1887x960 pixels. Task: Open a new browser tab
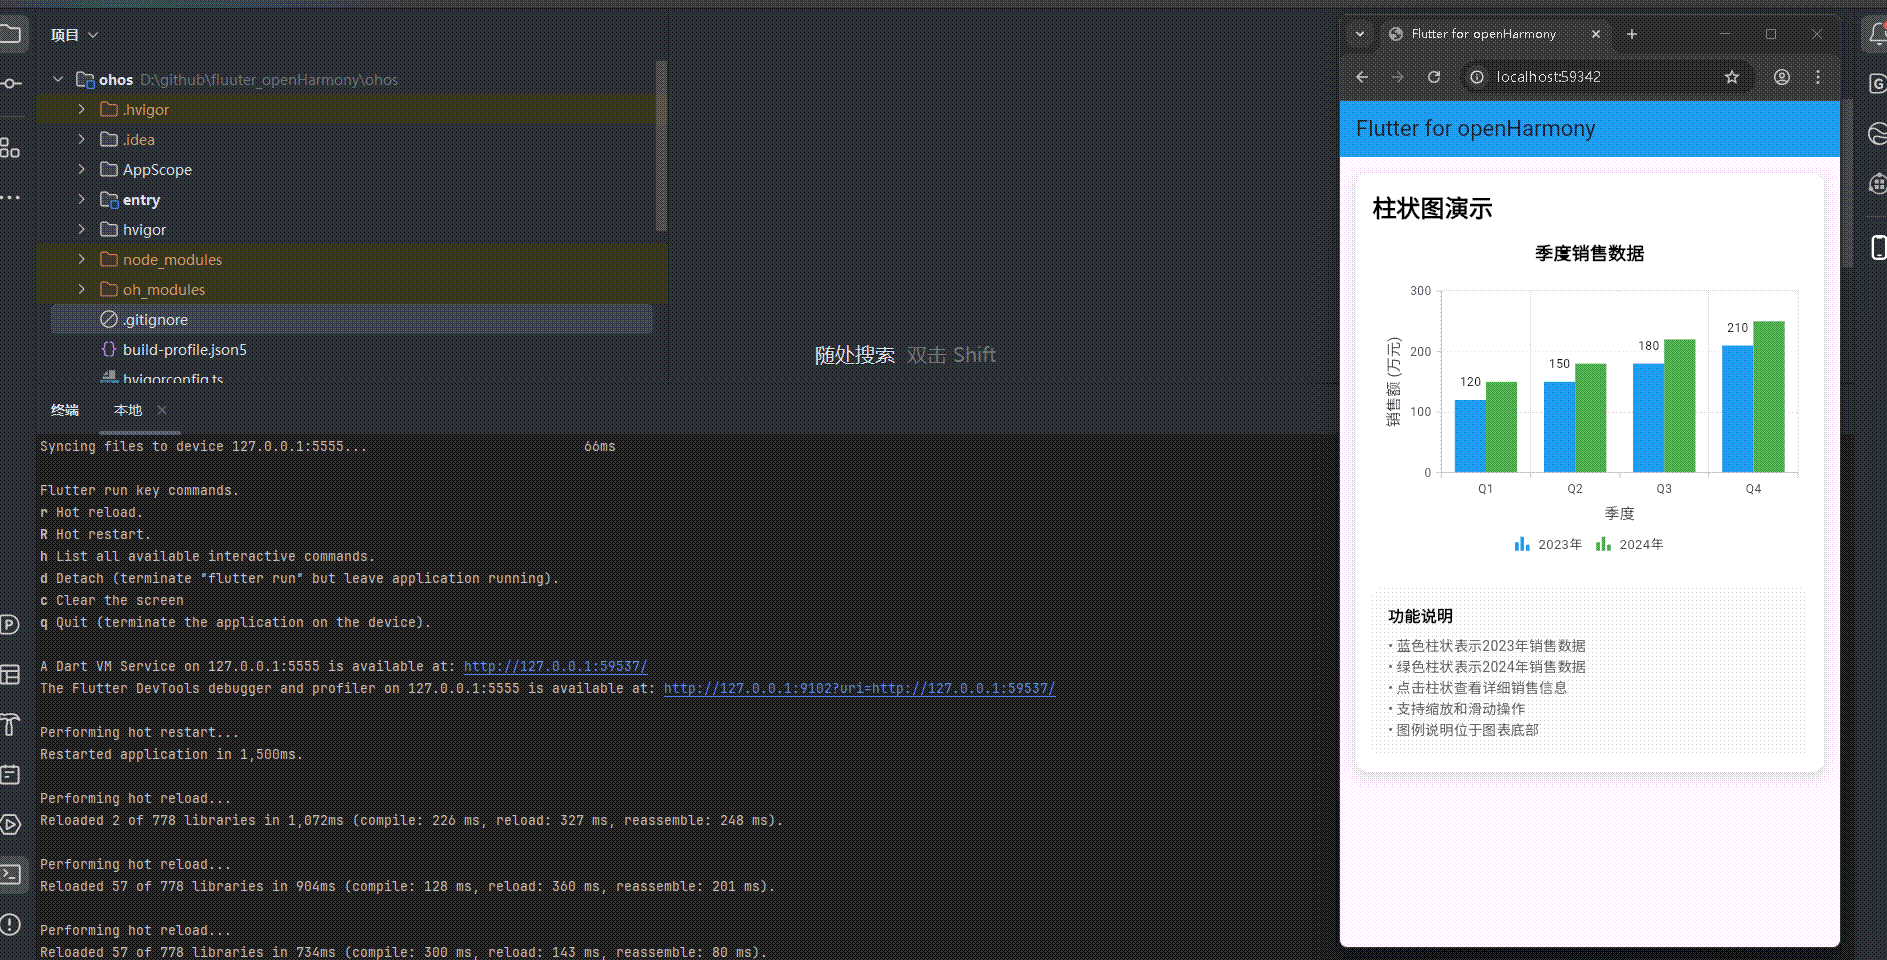[x=1632, y=34]
